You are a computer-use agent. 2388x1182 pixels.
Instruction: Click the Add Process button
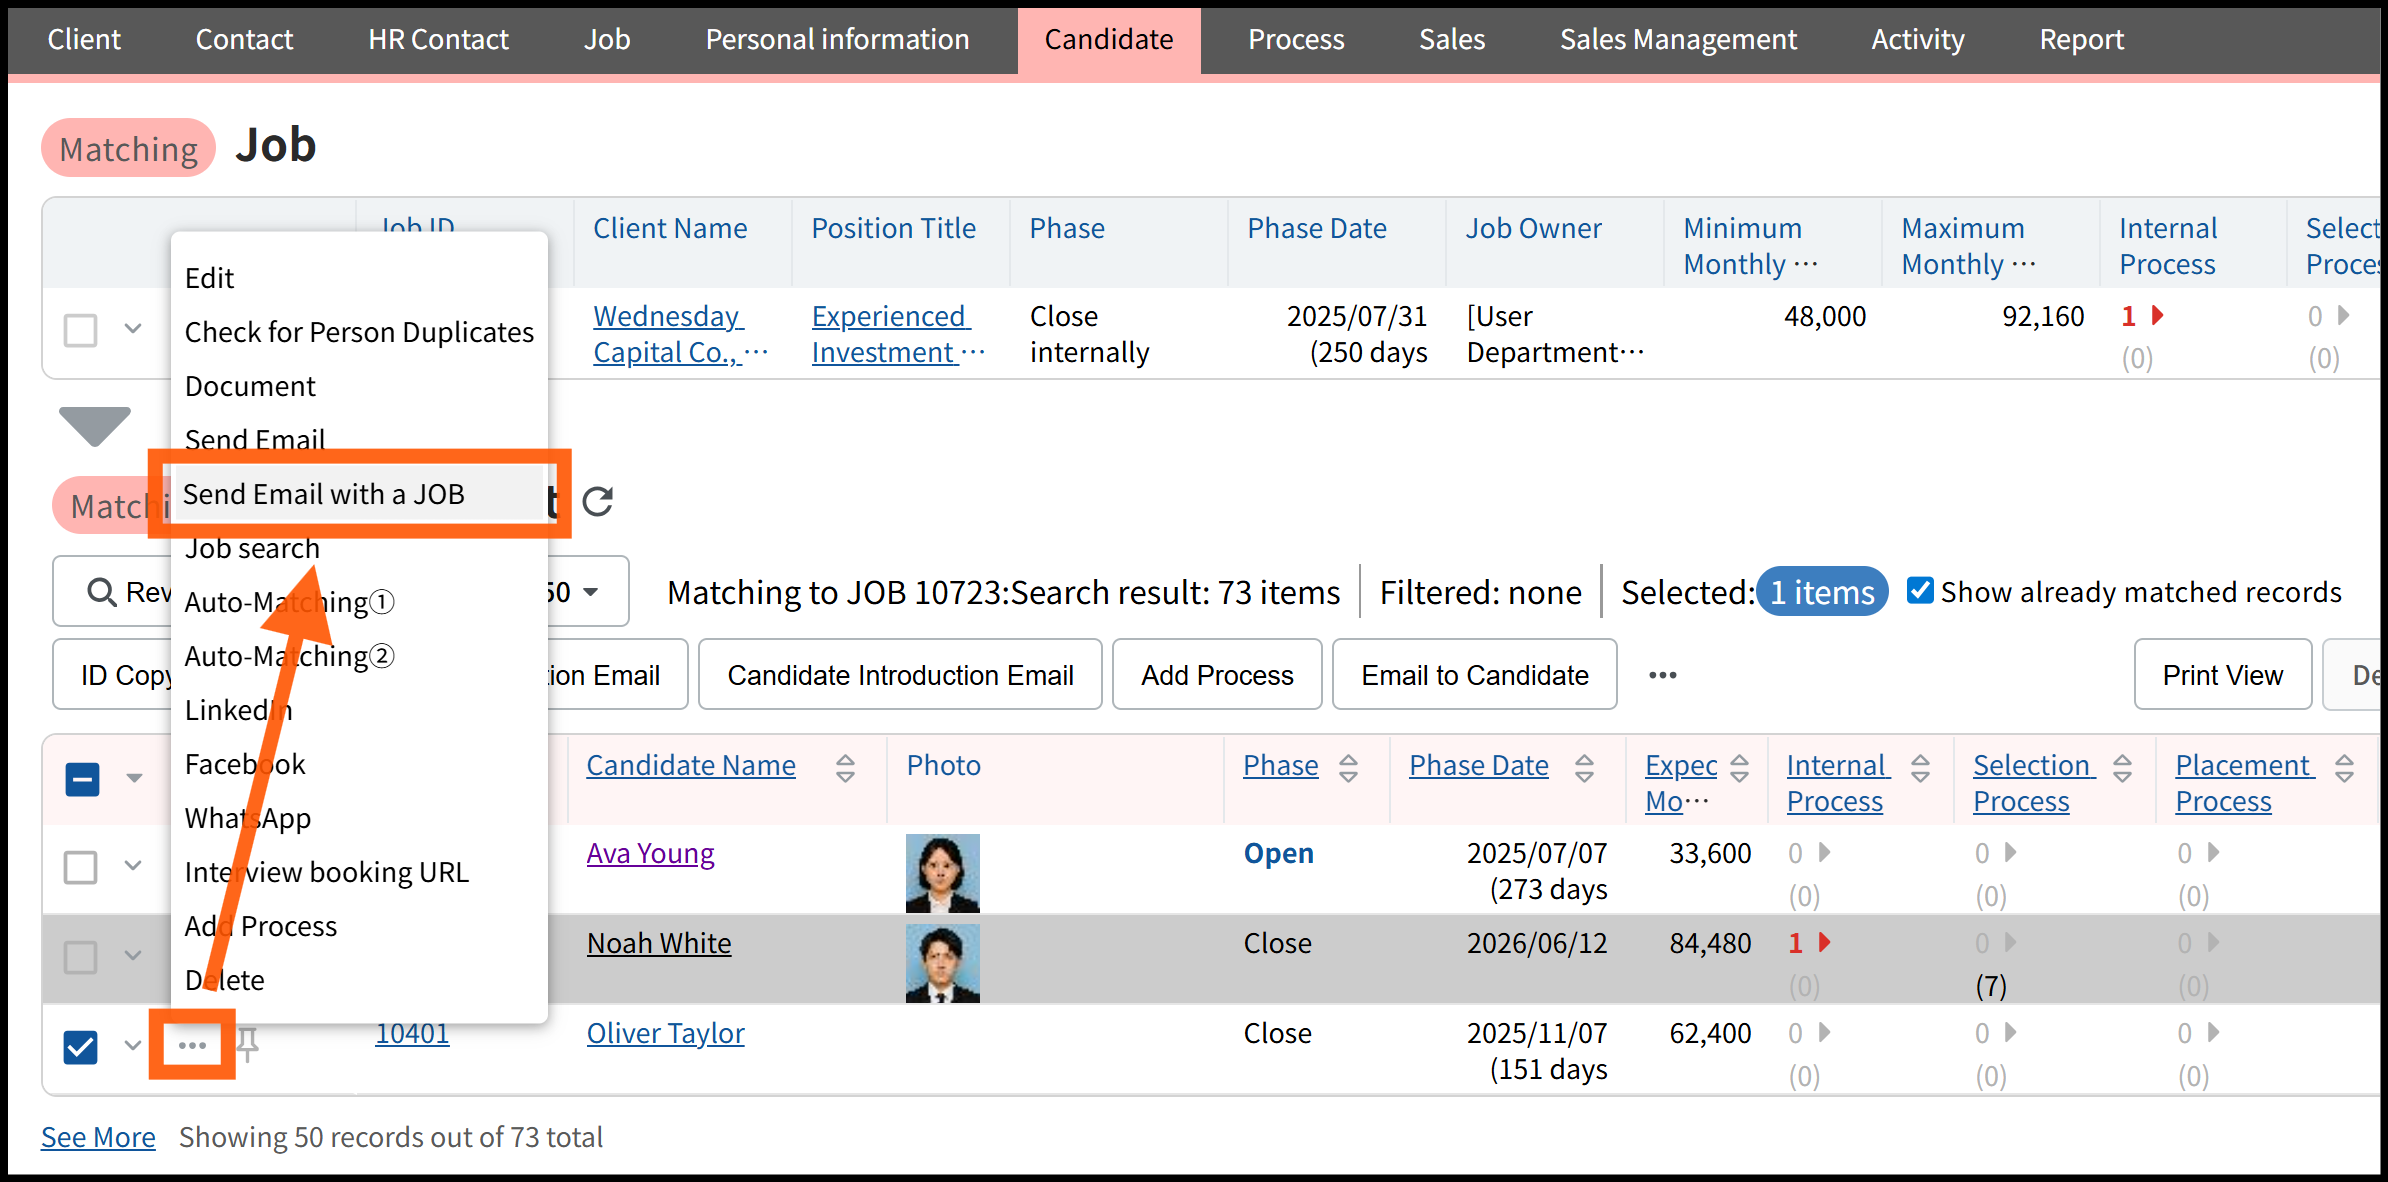point(1217,675)
